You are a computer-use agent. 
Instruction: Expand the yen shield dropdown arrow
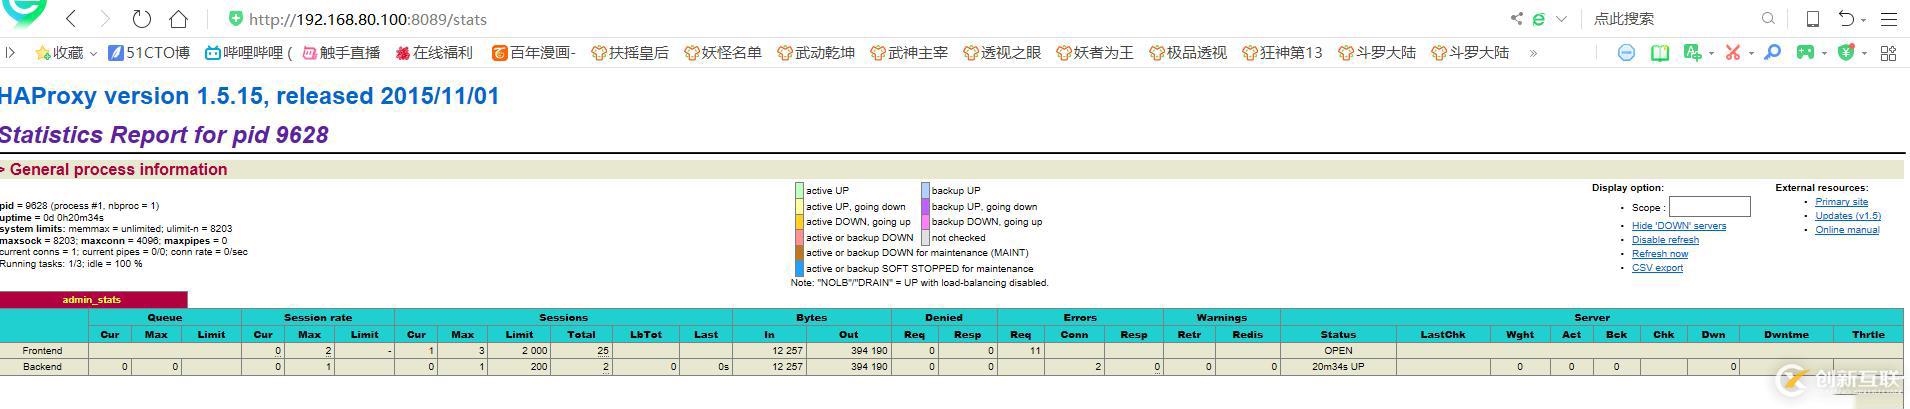[1864, 53]
